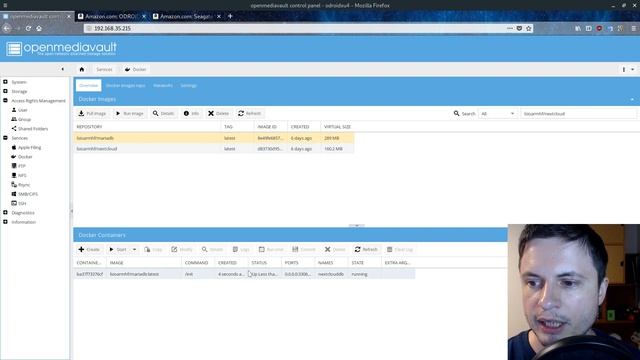Switch to the Networks tab
This screenshot has height=360, width=640.
click(x=162, y=85)
